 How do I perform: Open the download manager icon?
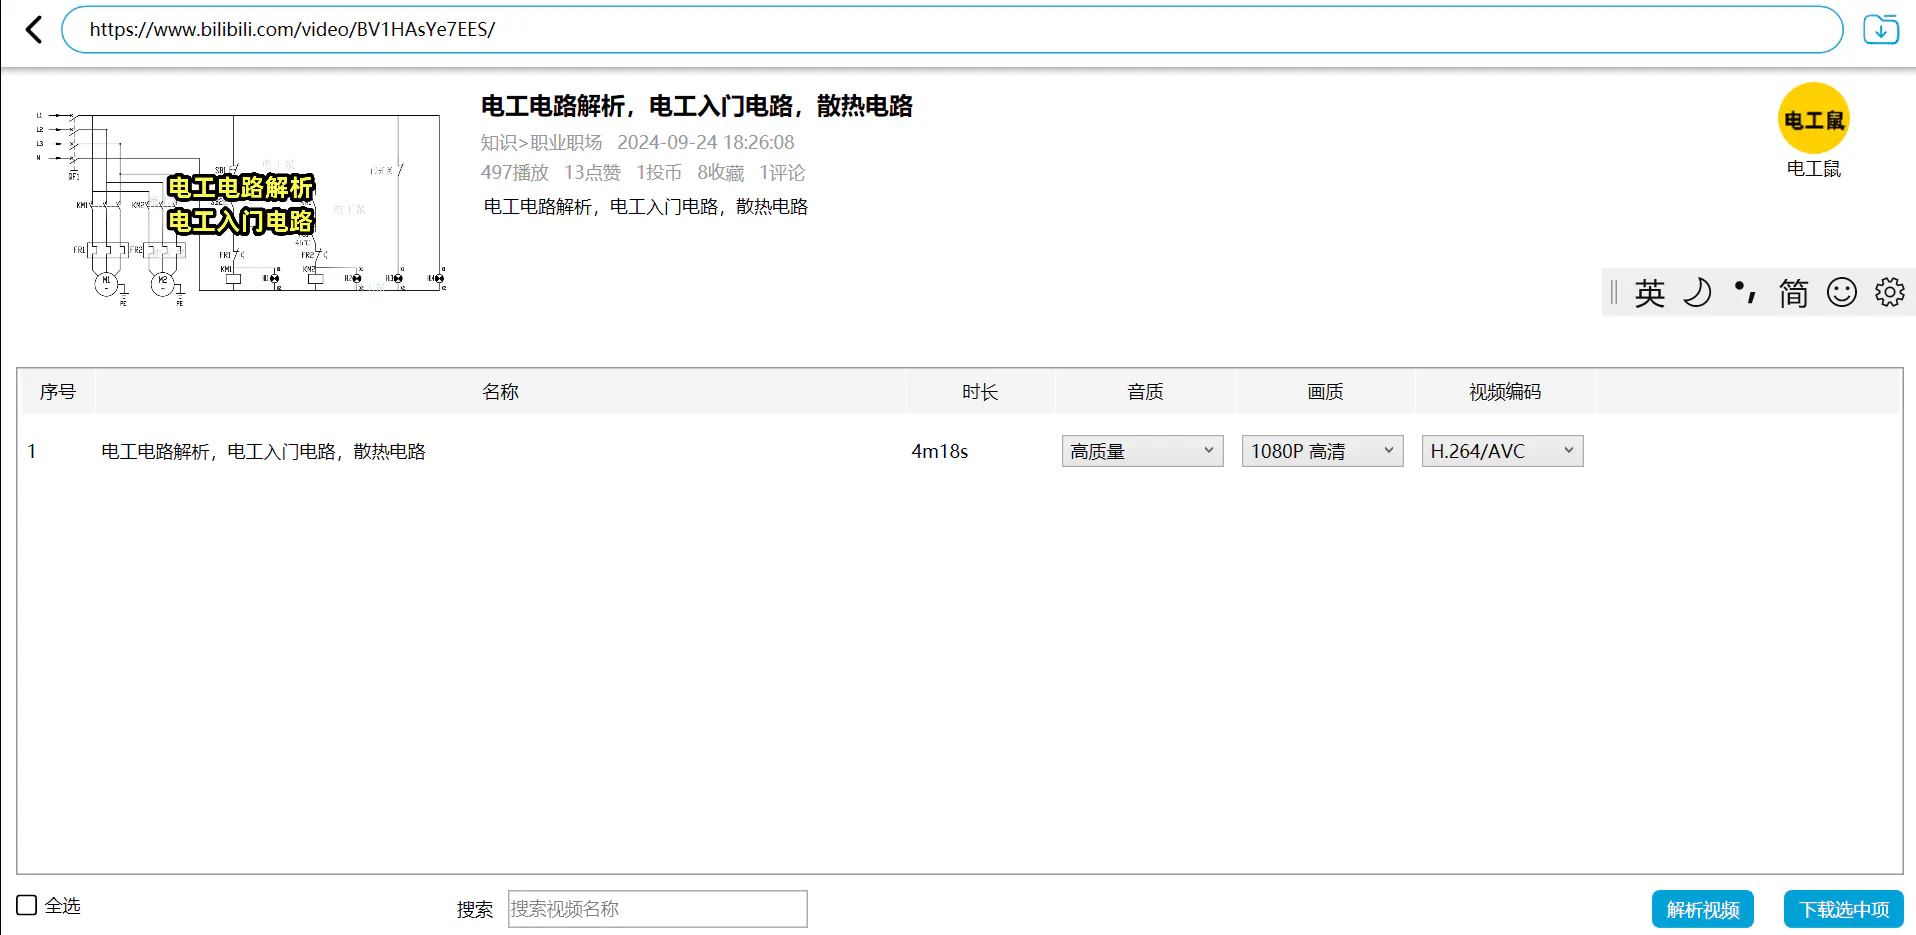click(1880, 30)
